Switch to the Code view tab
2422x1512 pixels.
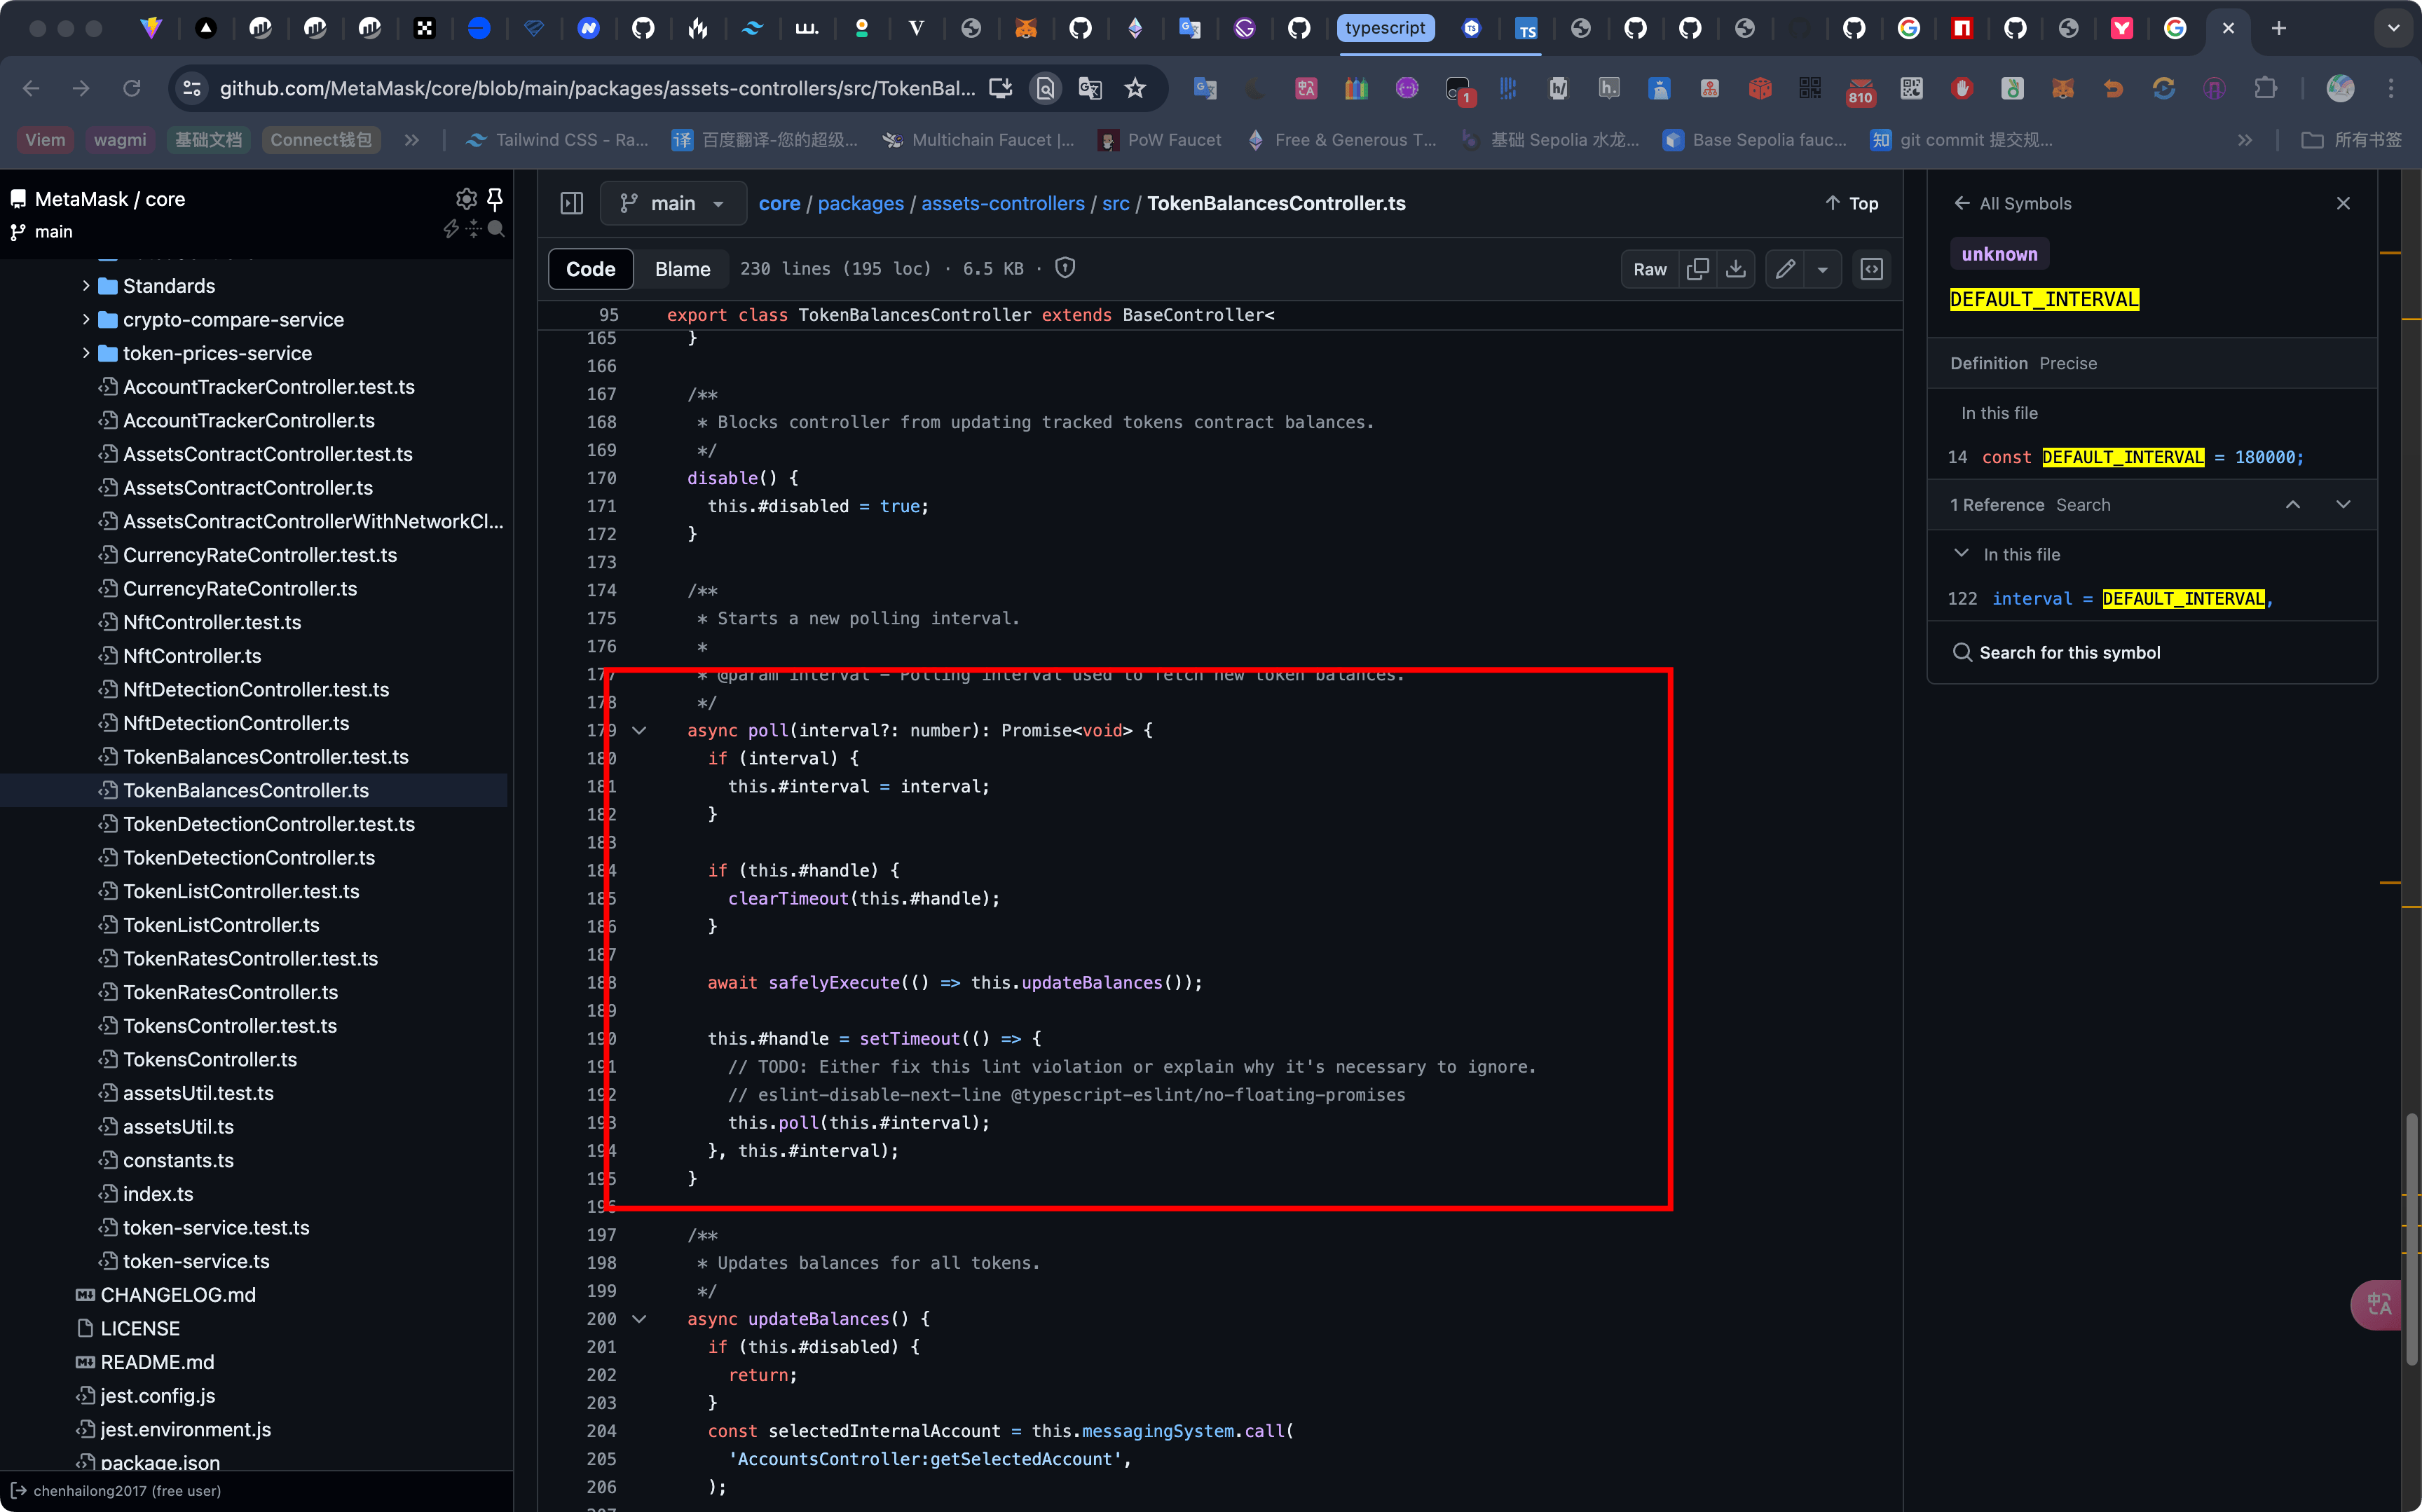click(590, 269)
